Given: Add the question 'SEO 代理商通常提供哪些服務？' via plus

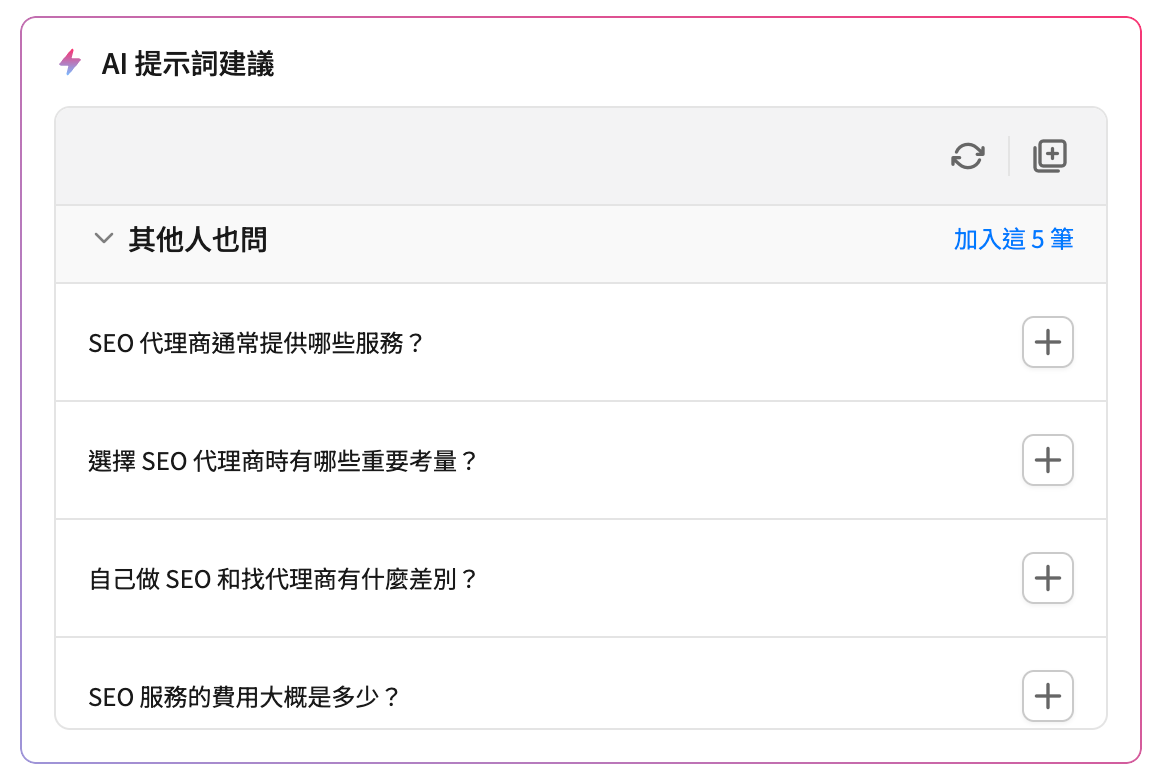Looking at the screenshot, I should coord(1048,342).
